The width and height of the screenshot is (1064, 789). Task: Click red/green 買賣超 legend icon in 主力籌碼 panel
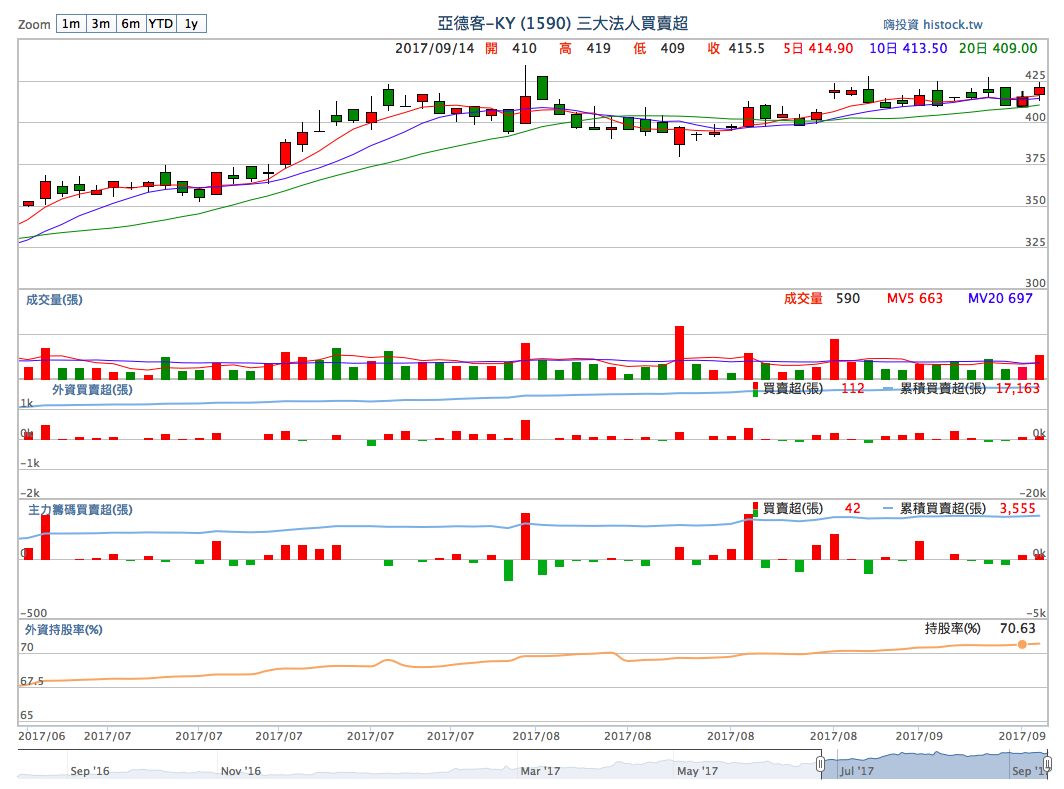(x=755, y=509)
